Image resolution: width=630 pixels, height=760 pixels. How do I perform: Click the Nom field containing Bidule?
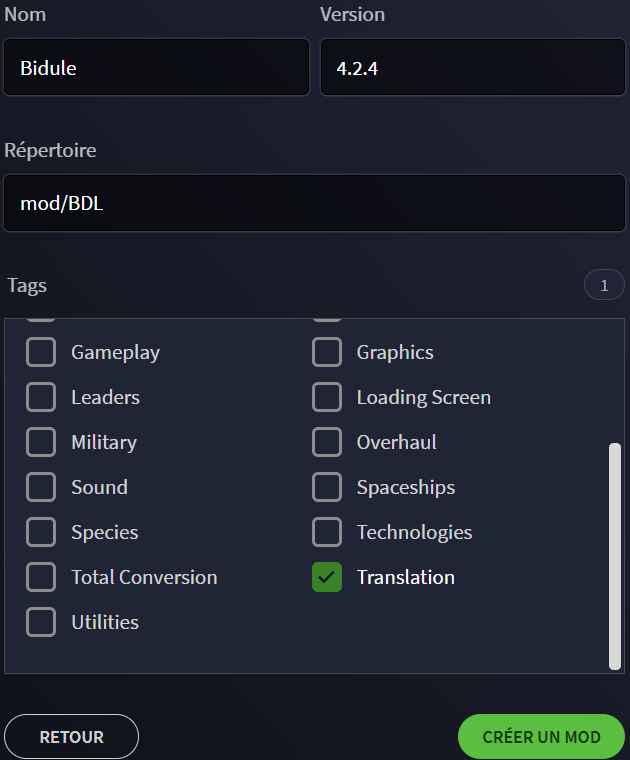click(157, 67)
